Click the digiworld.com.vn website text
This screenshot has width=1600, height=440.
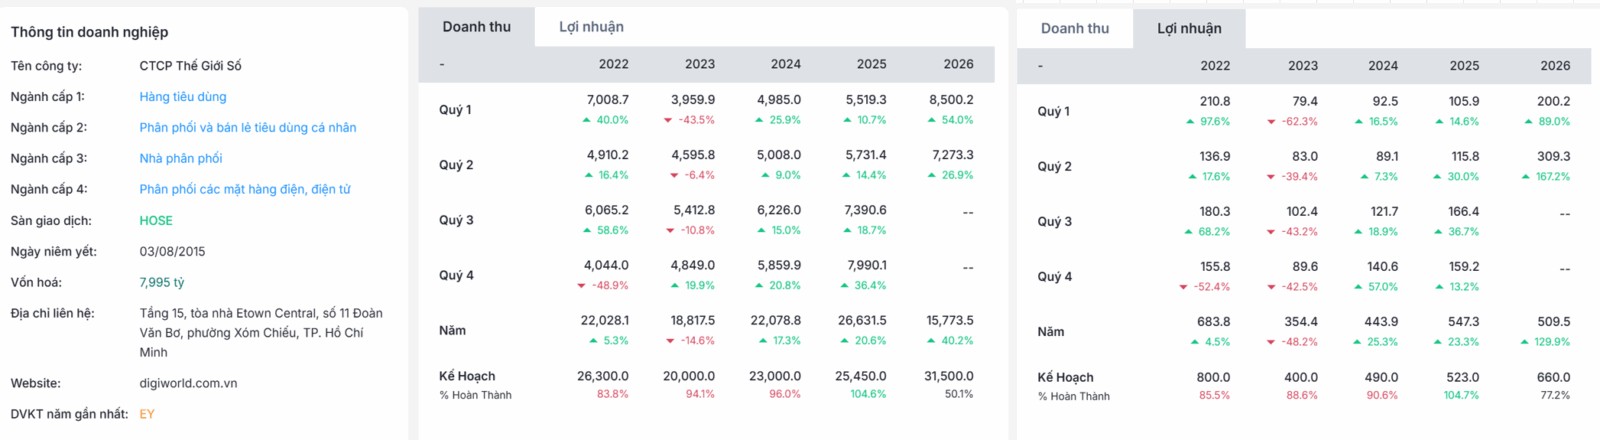pyautogui.click(x=188, y=383)
